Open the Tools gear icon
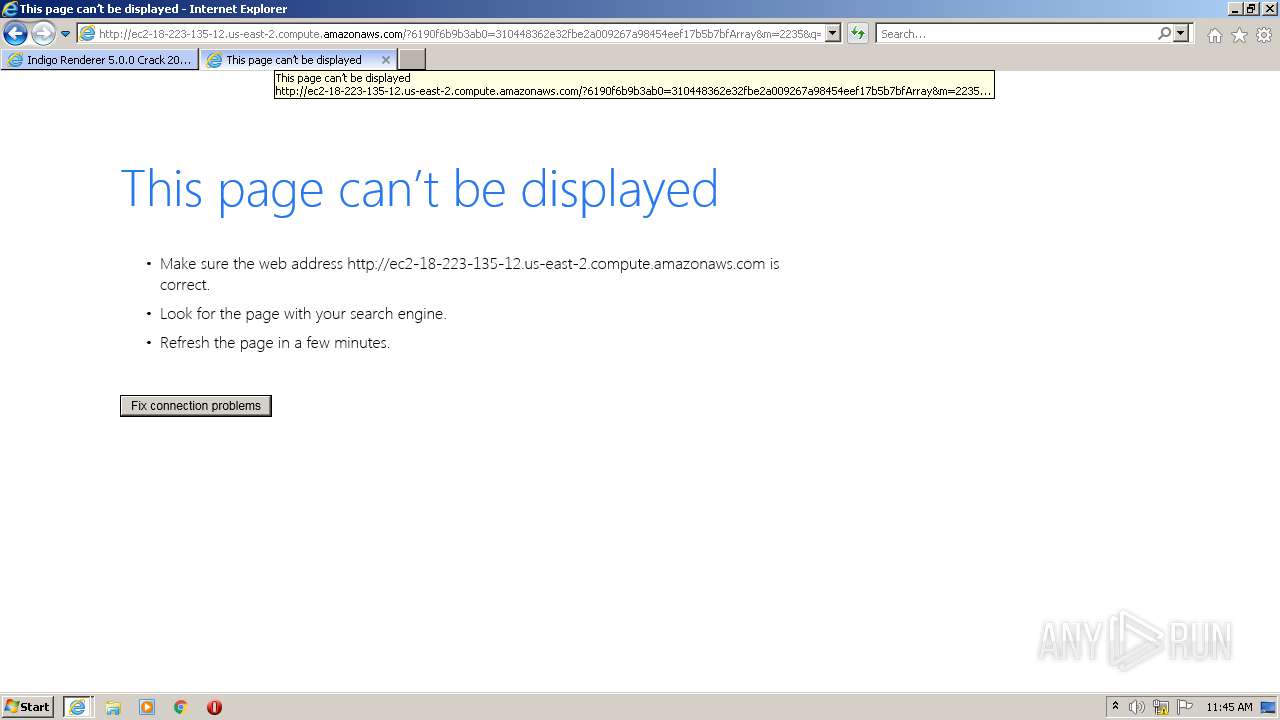Image resolution: width=1280 pixels, height=720 pixels. (1264, 35)
